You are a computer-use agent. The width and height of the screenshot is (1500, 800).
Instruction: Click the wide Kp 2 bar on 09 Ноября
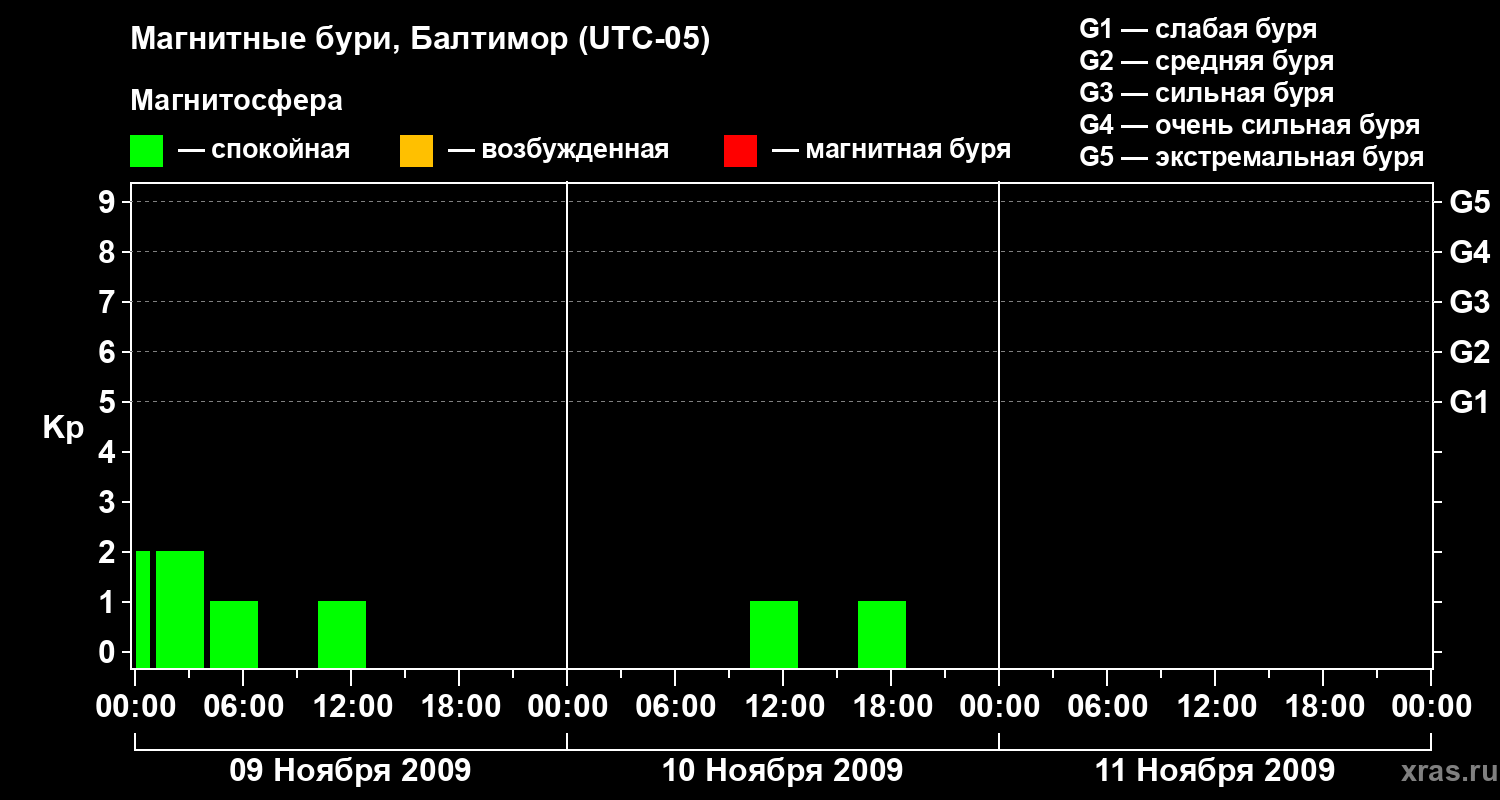click(180, 609)
